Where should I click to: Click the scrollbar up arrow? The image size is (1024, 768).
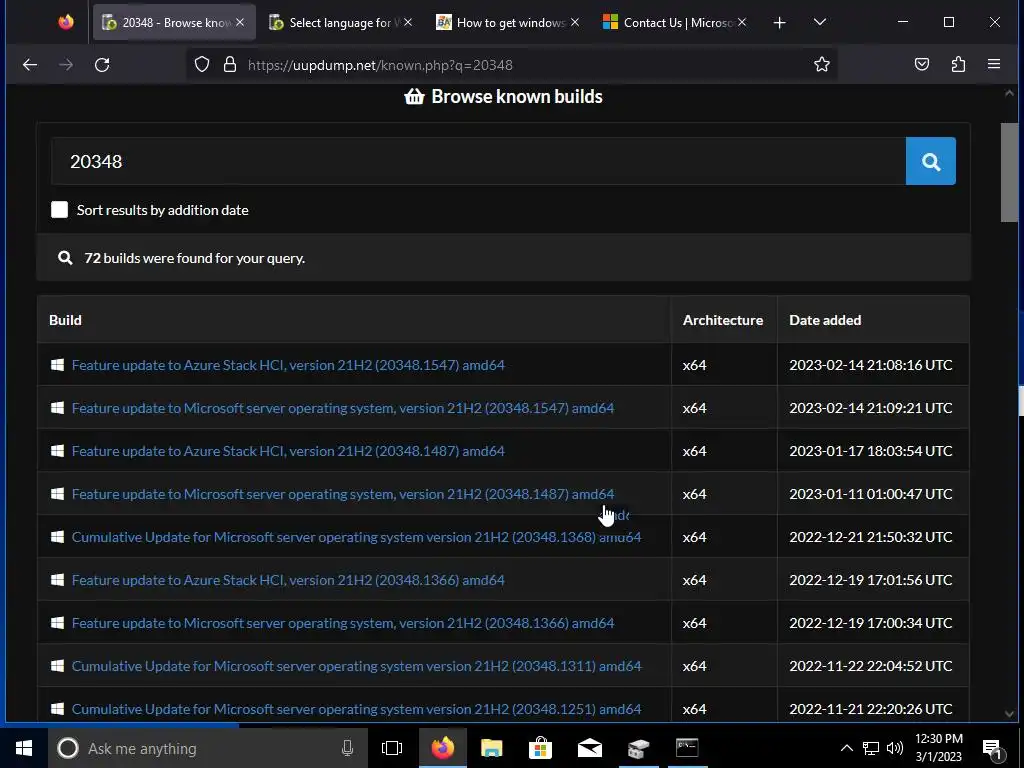1009,93
